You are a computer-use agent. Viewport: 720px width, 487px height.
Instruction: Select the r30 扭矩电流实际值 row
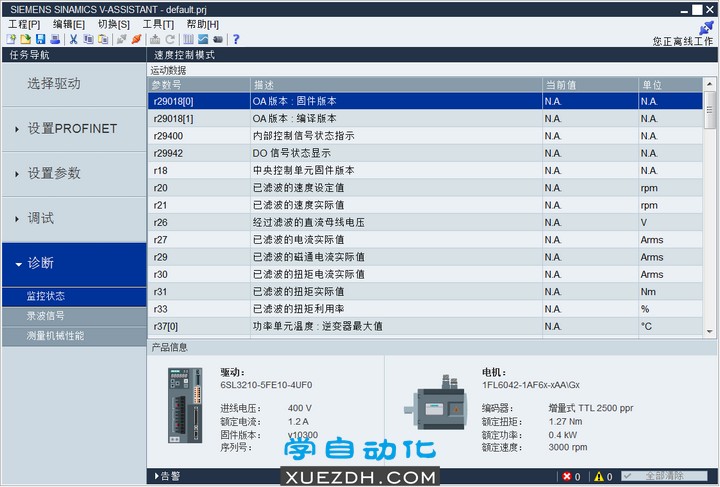[425, 274]
